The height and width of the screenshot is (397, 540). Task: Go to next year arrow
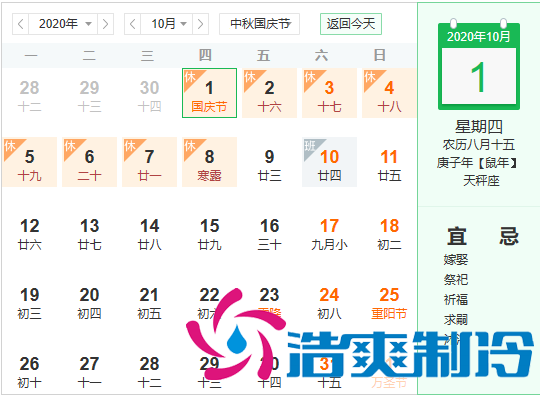pos(105,24)
